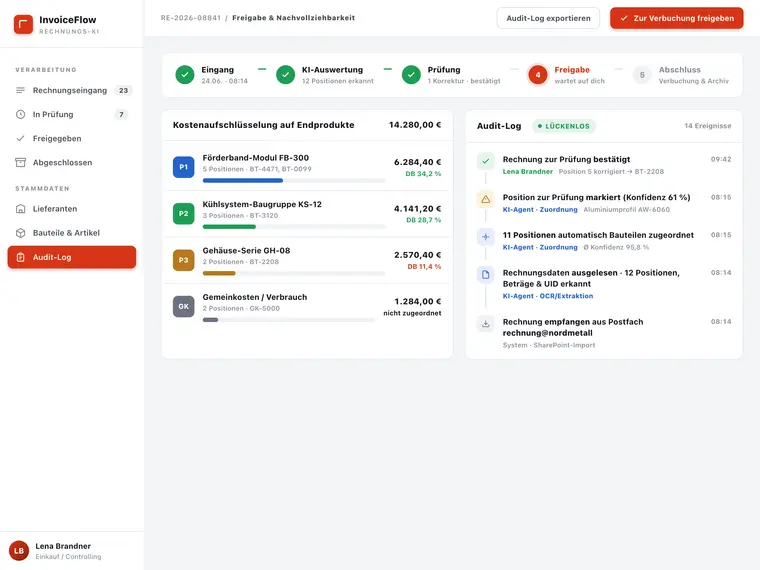Click the blue sparkle auto-assign event icon

[x=486, y=237]
